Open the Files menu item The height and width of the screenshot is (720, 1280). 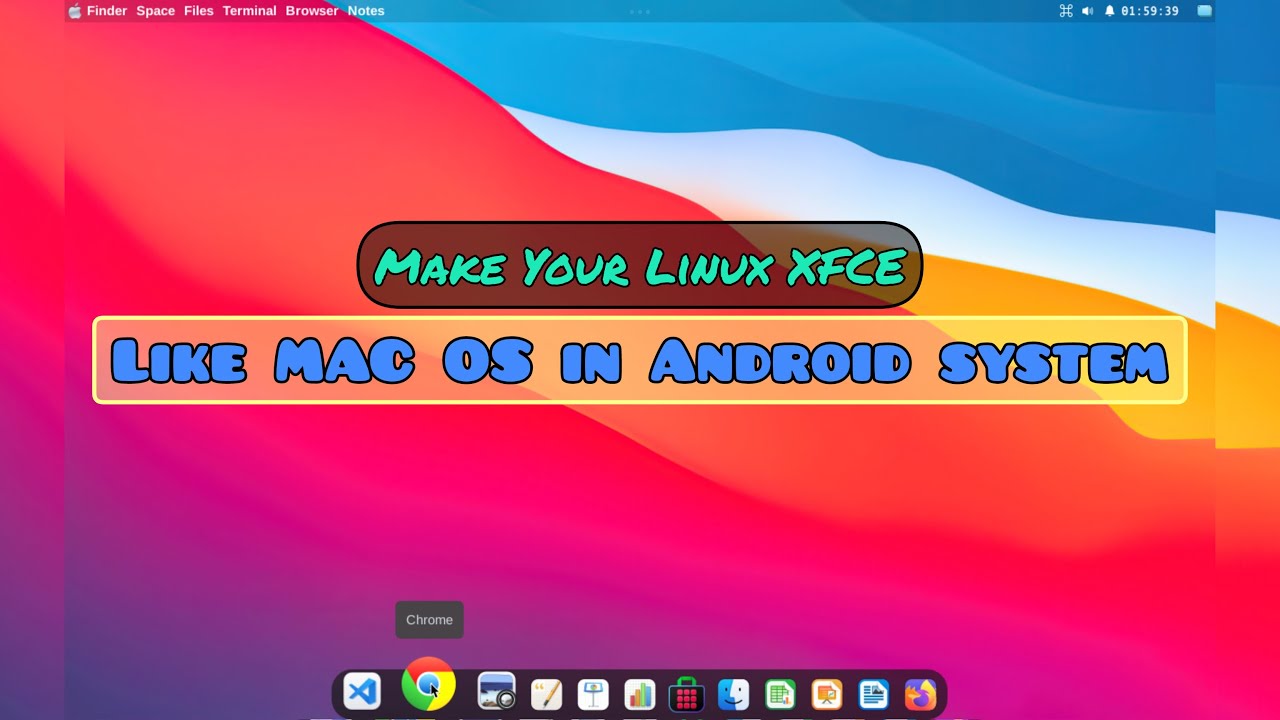pyautogui.click(x=199, y=11)
